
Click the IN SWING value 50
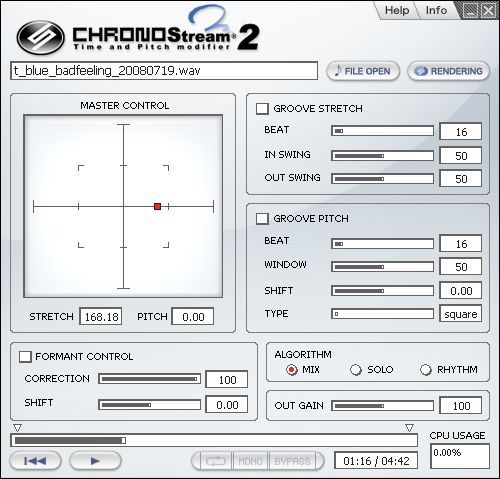[x=461, y=155]
